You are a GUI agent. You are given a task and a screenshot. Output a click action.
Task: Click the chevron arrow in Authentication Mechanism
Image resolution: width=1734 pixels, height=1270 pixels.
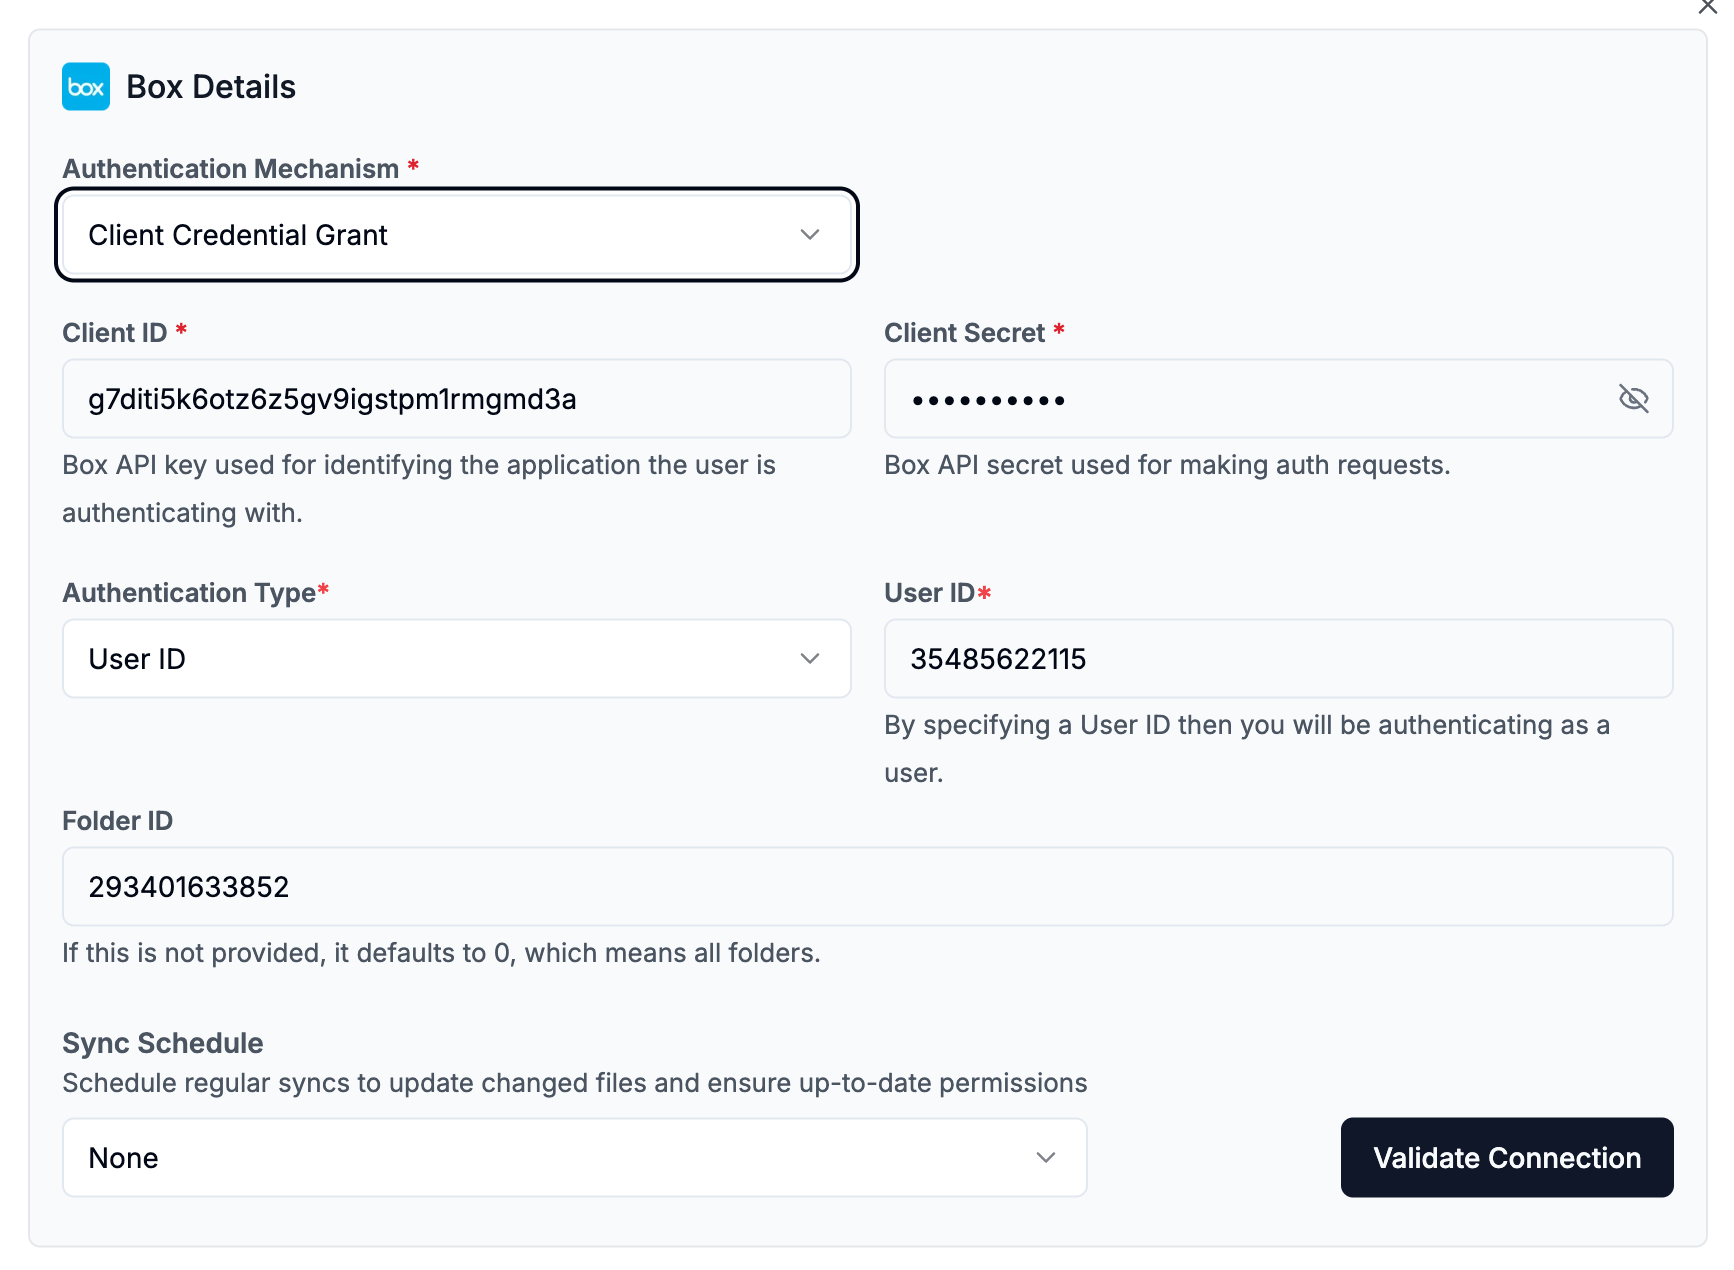coord(809,235)
